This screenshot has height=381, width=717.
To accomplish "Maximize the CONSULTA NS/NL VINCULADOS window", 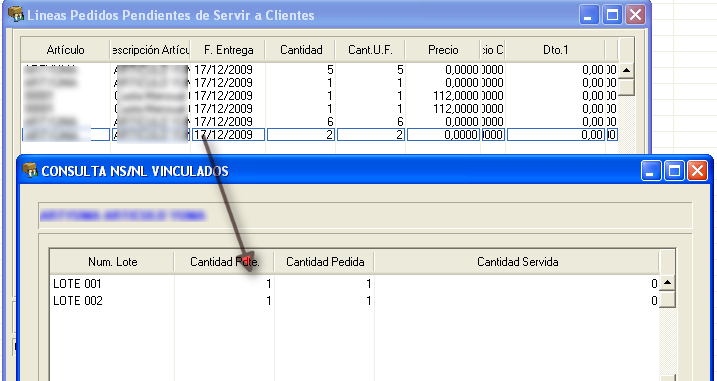I will tap(674, 171).
